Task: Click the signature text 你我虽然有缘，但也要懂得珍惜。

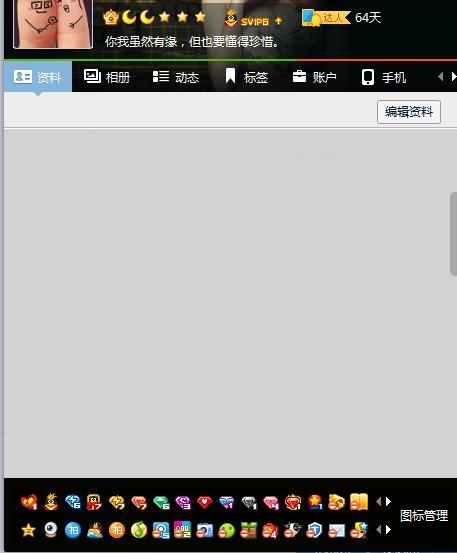Action: (192, 42)
